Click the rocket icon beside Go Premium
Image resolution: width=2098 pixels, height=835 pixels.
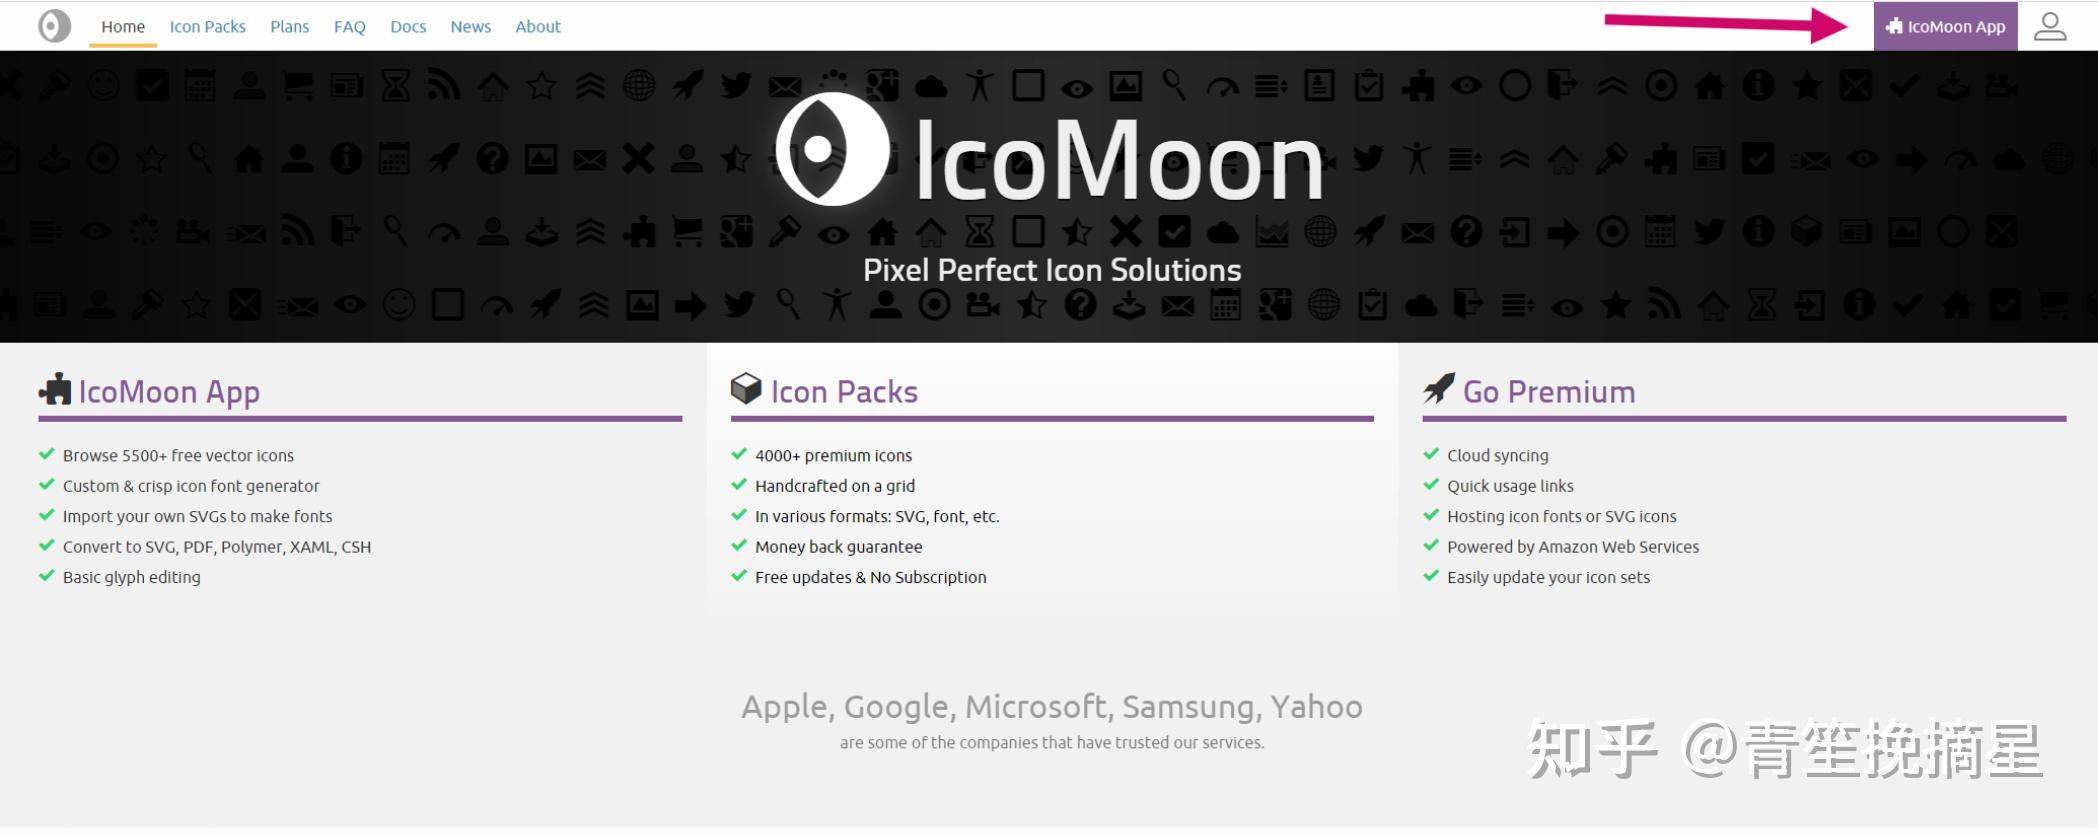coord(1439,389)
